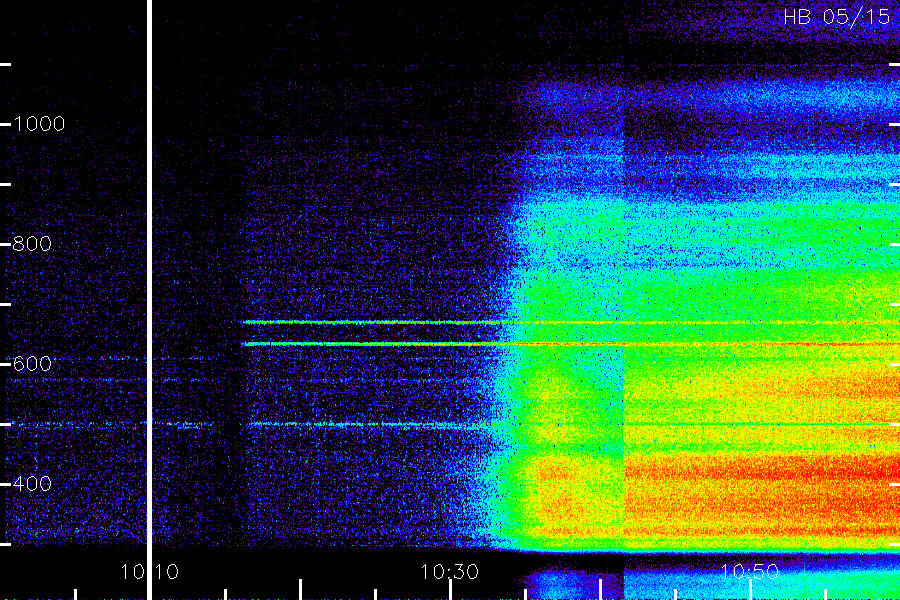Viewport: 900px width, 600px height.
Task: Click the white vertical time cursor line
Action: (x=149, y=300)
